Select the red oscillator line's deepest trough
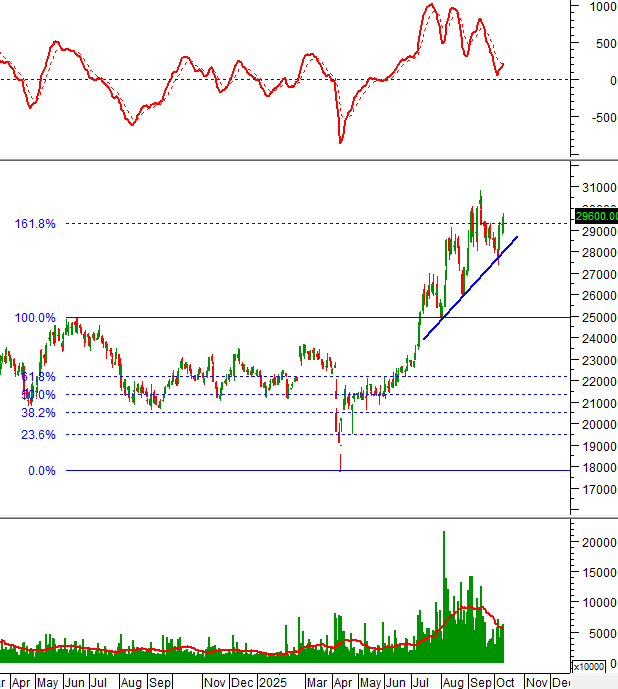618x689 pixels. pos(340,141)
